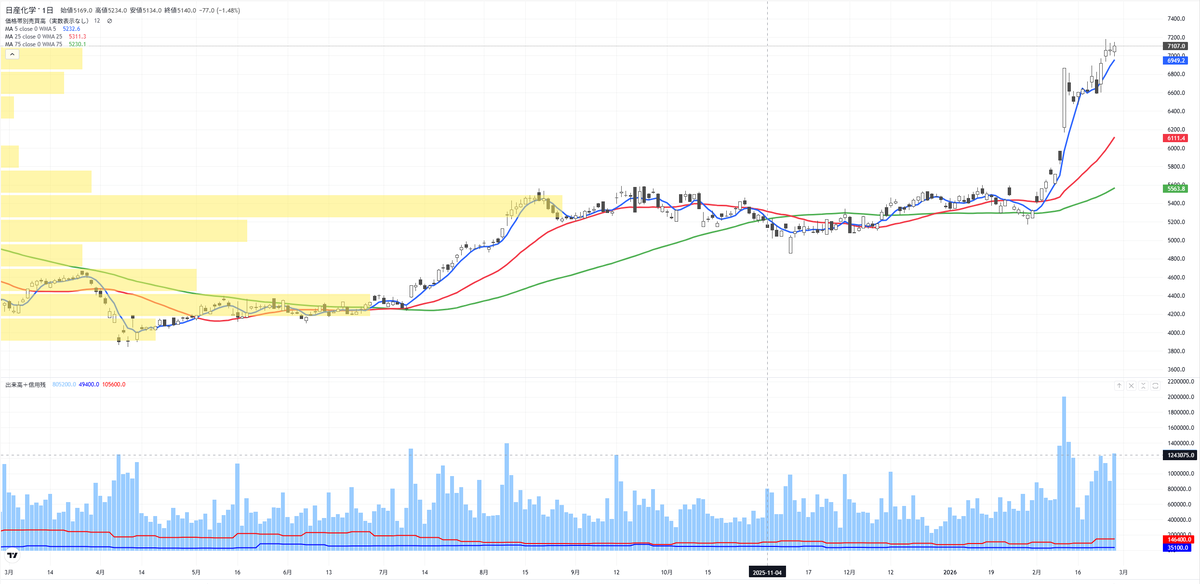The height and width of the screenshot is (584, 1200).
Task: Click the TradingView logo at bottom left
Action: 13,555
